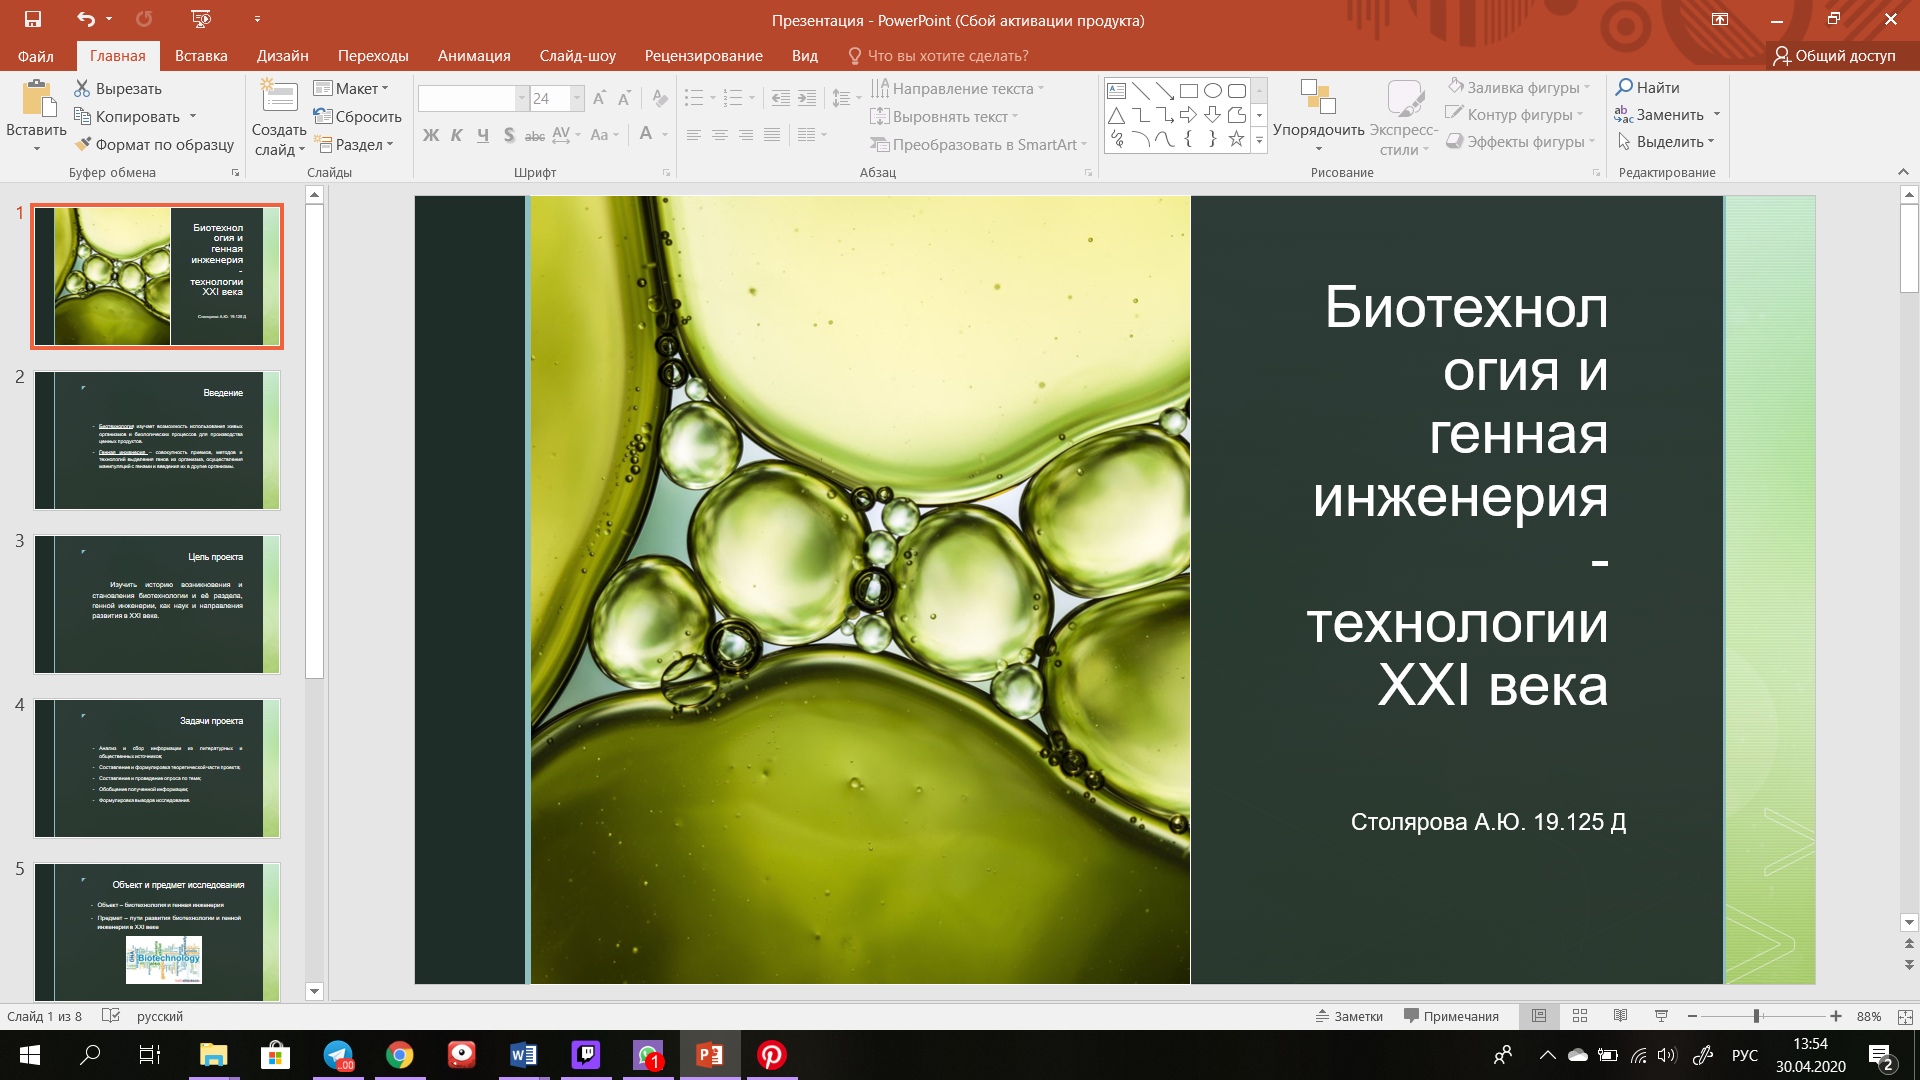
Task: Click the Сбросить reset button
Action: click(x=357, y=116)
